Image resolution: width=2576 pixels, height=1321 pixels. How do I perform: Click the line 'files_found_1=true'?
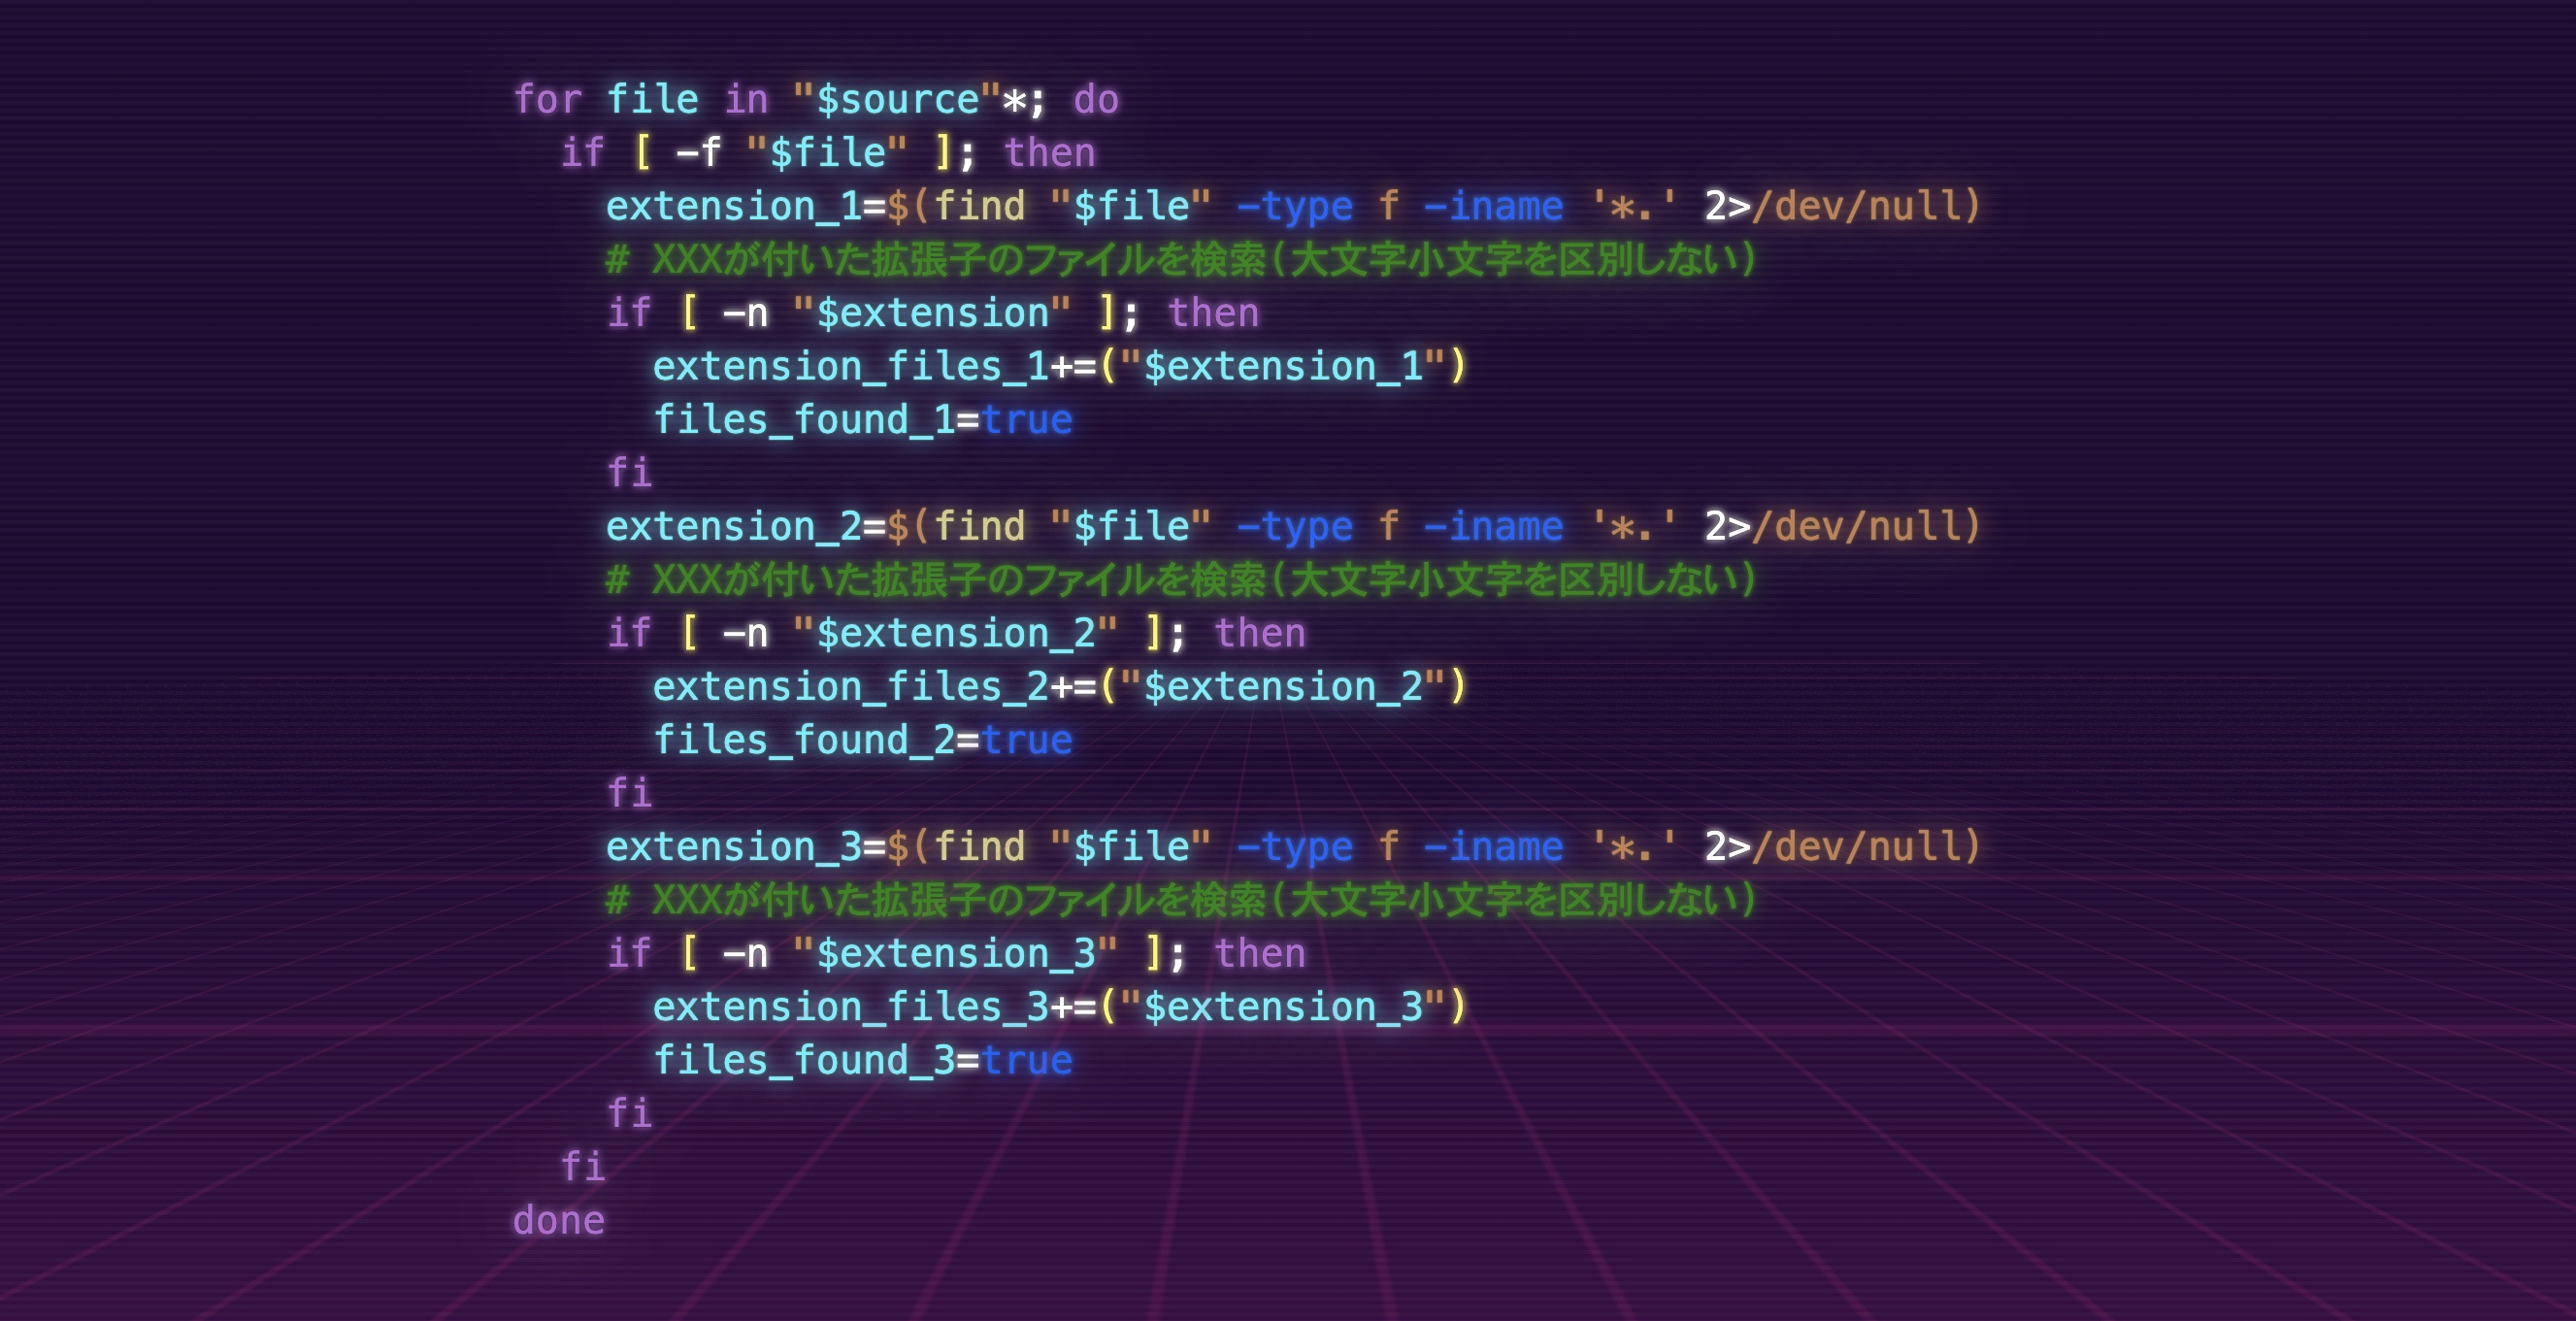point(863,420)
